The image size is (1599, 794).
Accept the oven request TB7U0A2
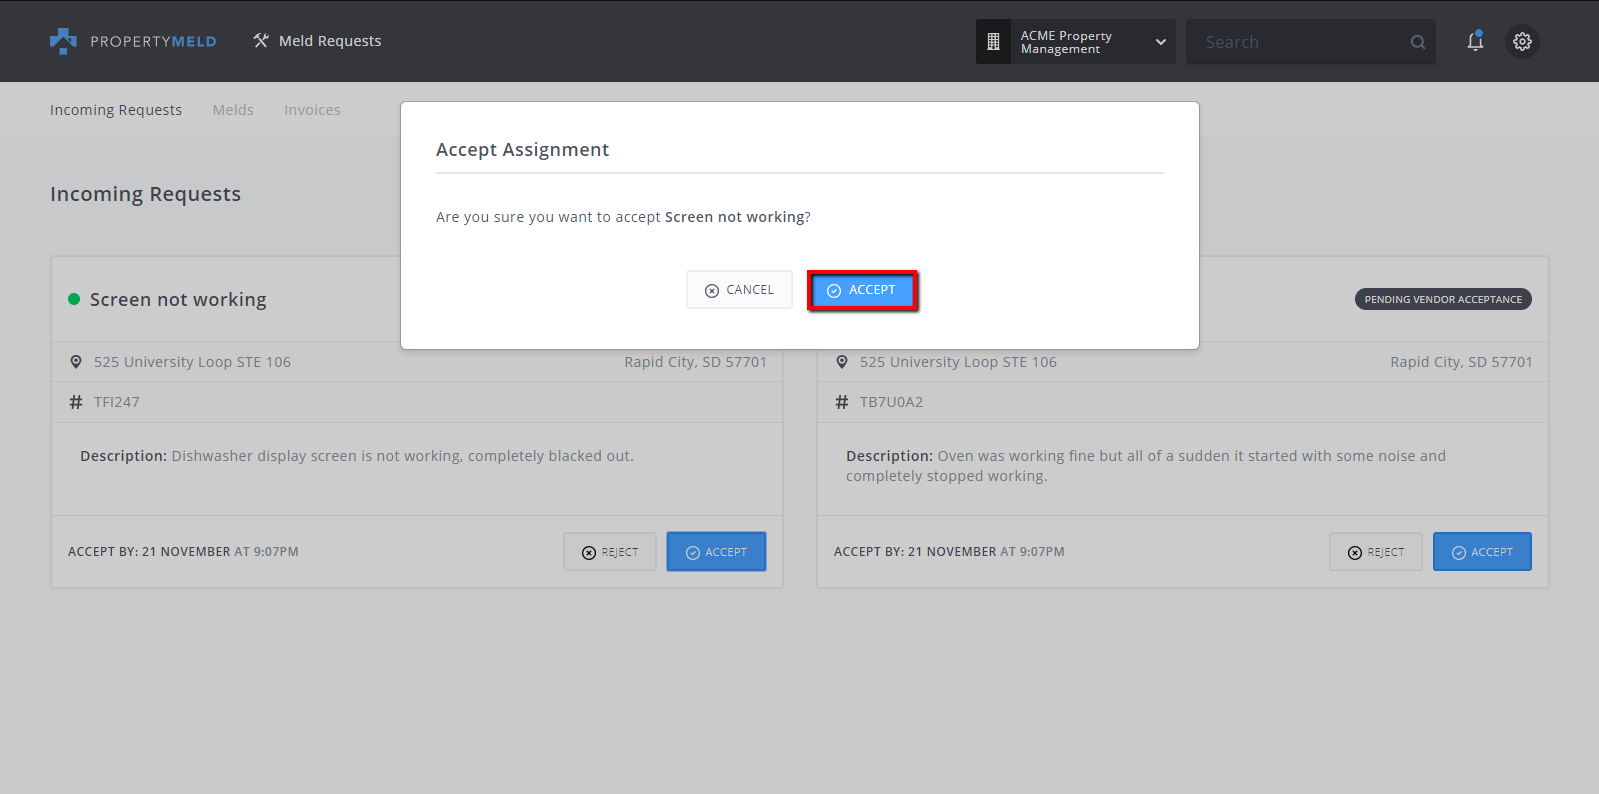coord(1481,552)
